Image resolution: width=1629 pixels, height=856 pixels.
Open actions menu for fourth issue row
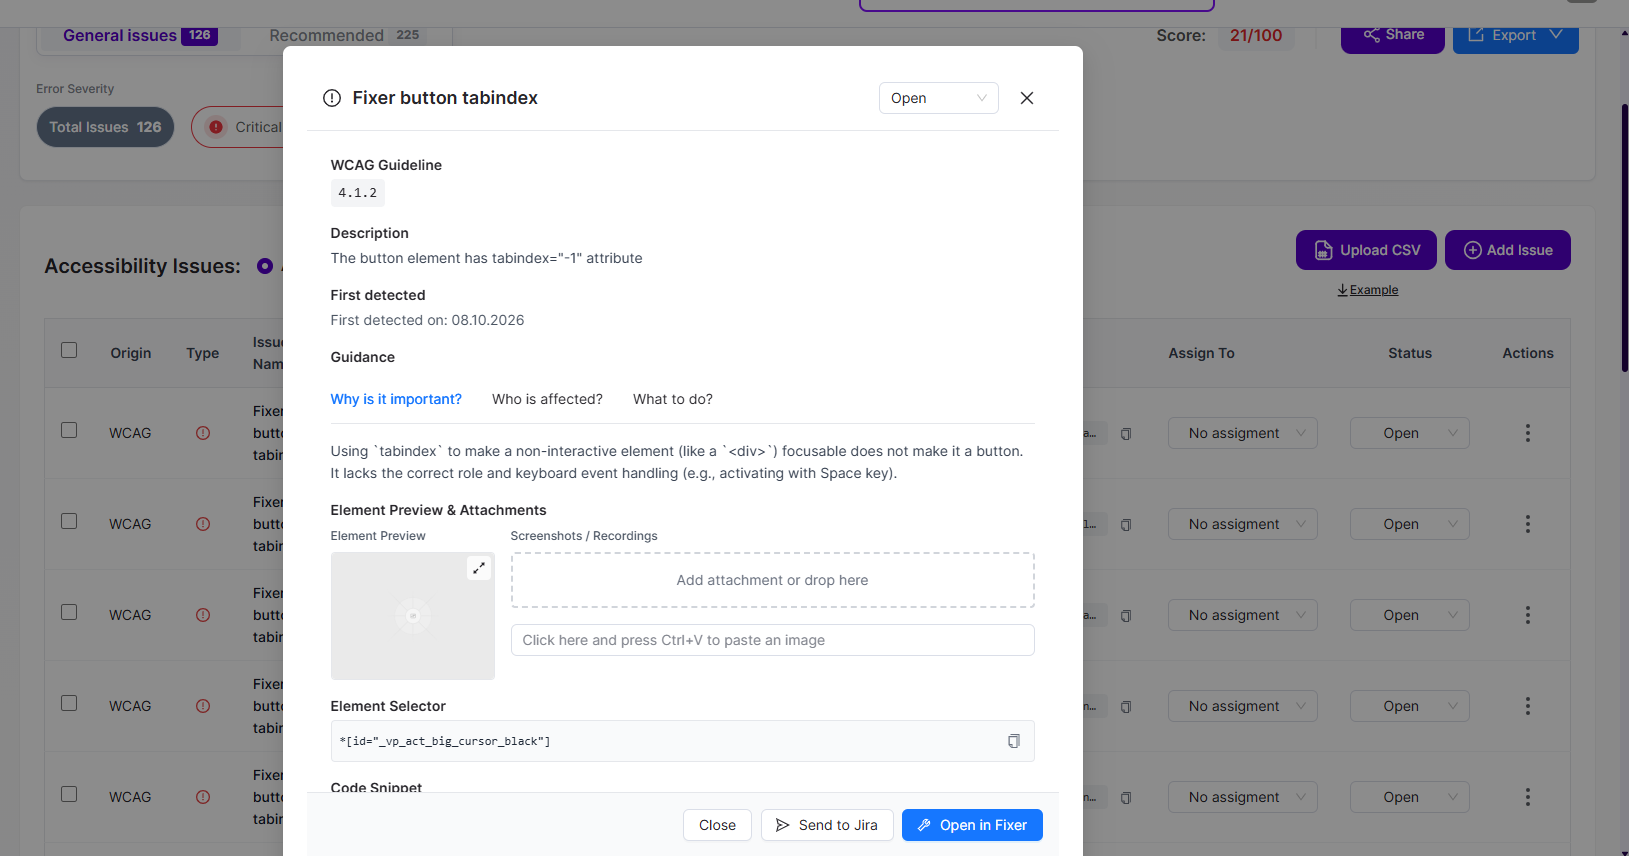[1527, 706]
